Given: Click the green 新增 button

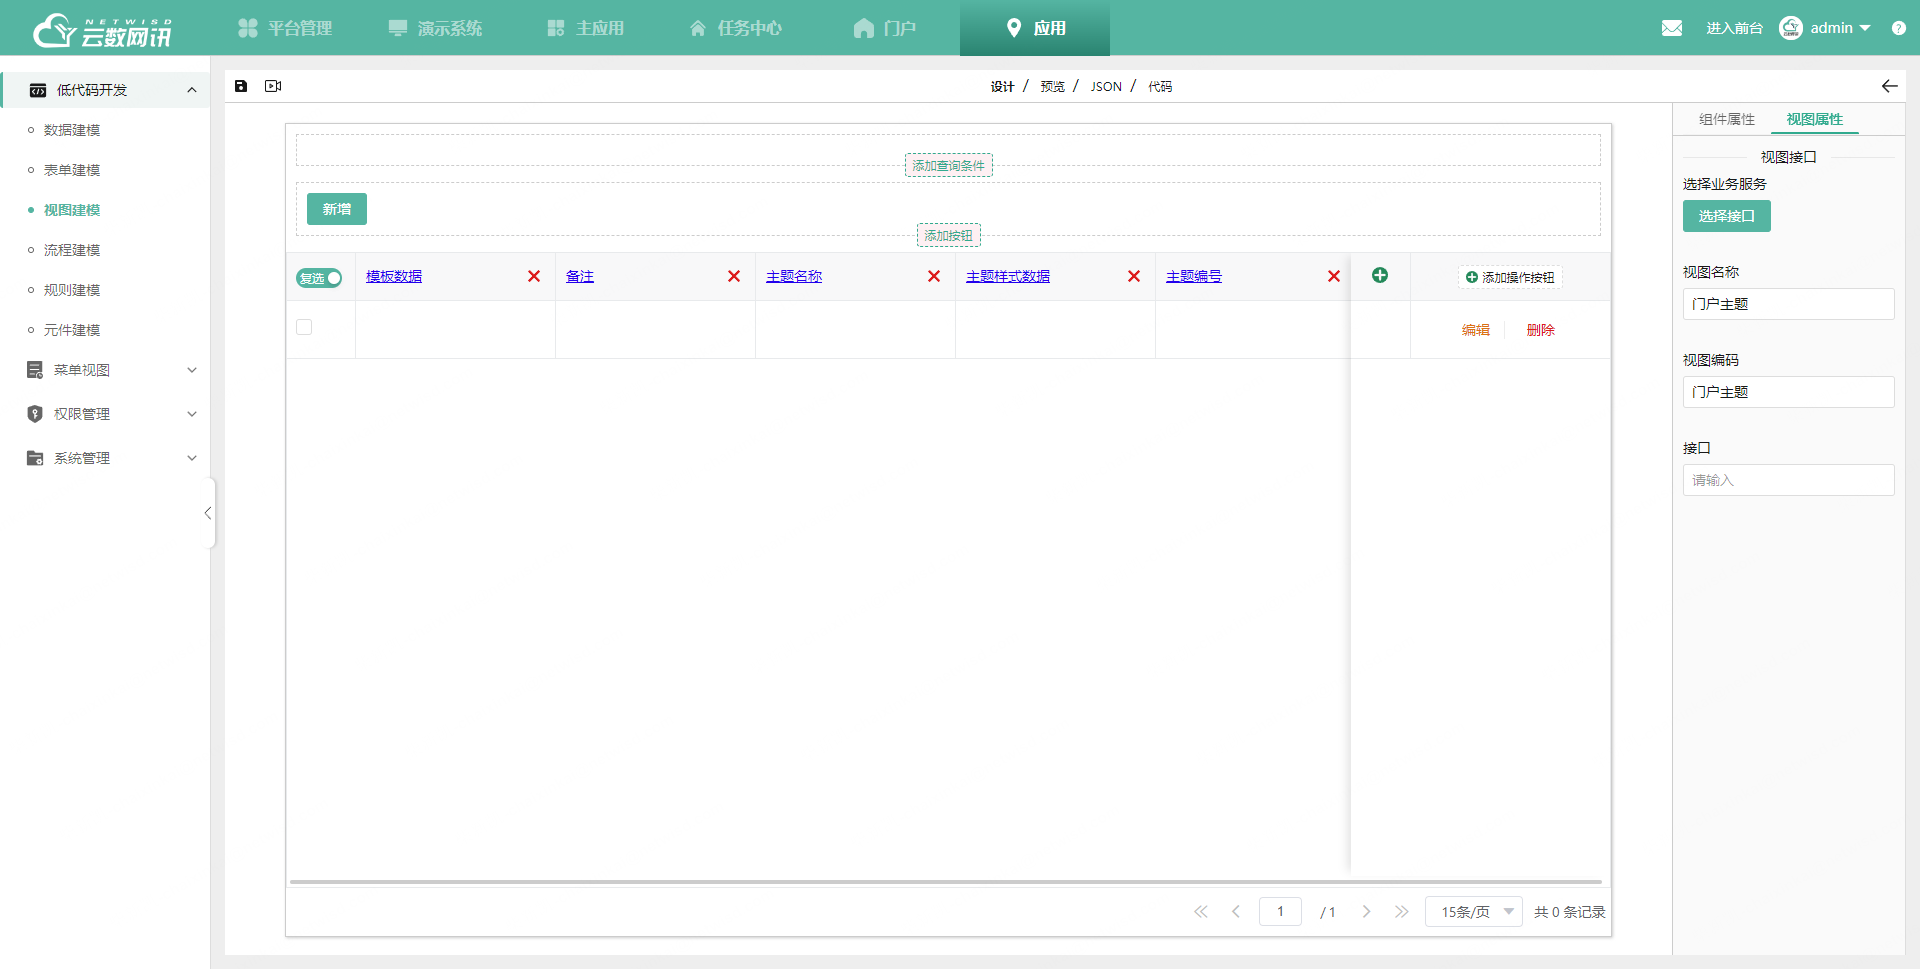Looking at the screenshot, I should tap(337, 209).
